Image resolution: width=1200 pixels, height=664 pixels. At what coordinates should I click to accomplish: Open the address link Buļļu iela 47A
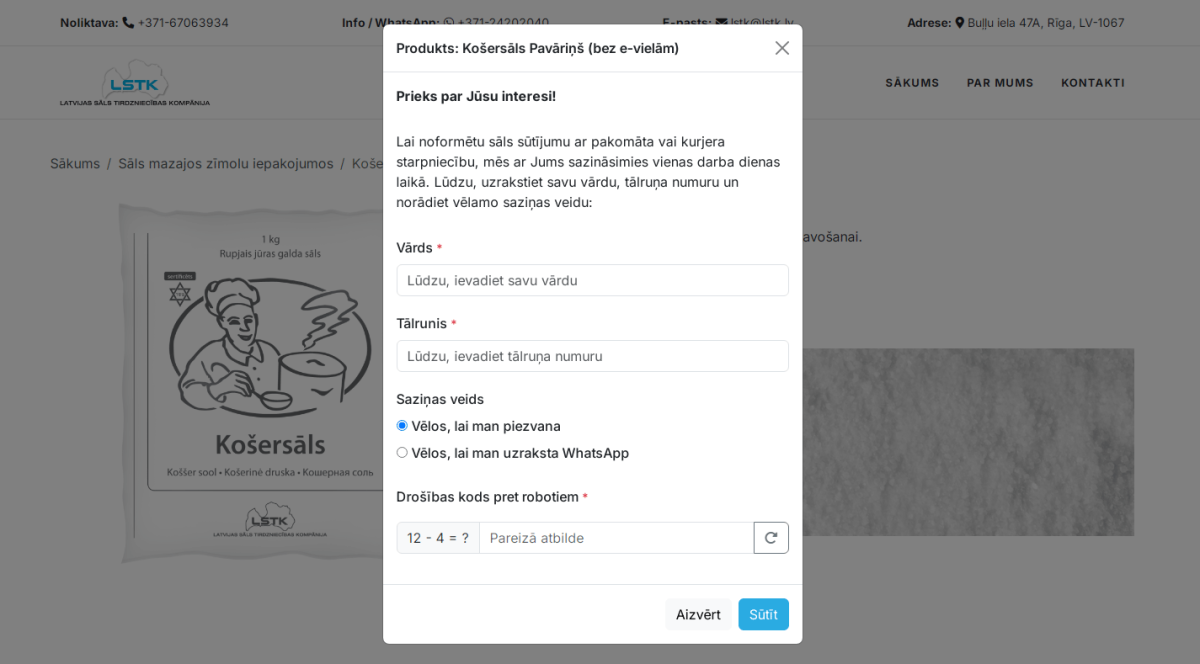click(x=1045, y=23)
